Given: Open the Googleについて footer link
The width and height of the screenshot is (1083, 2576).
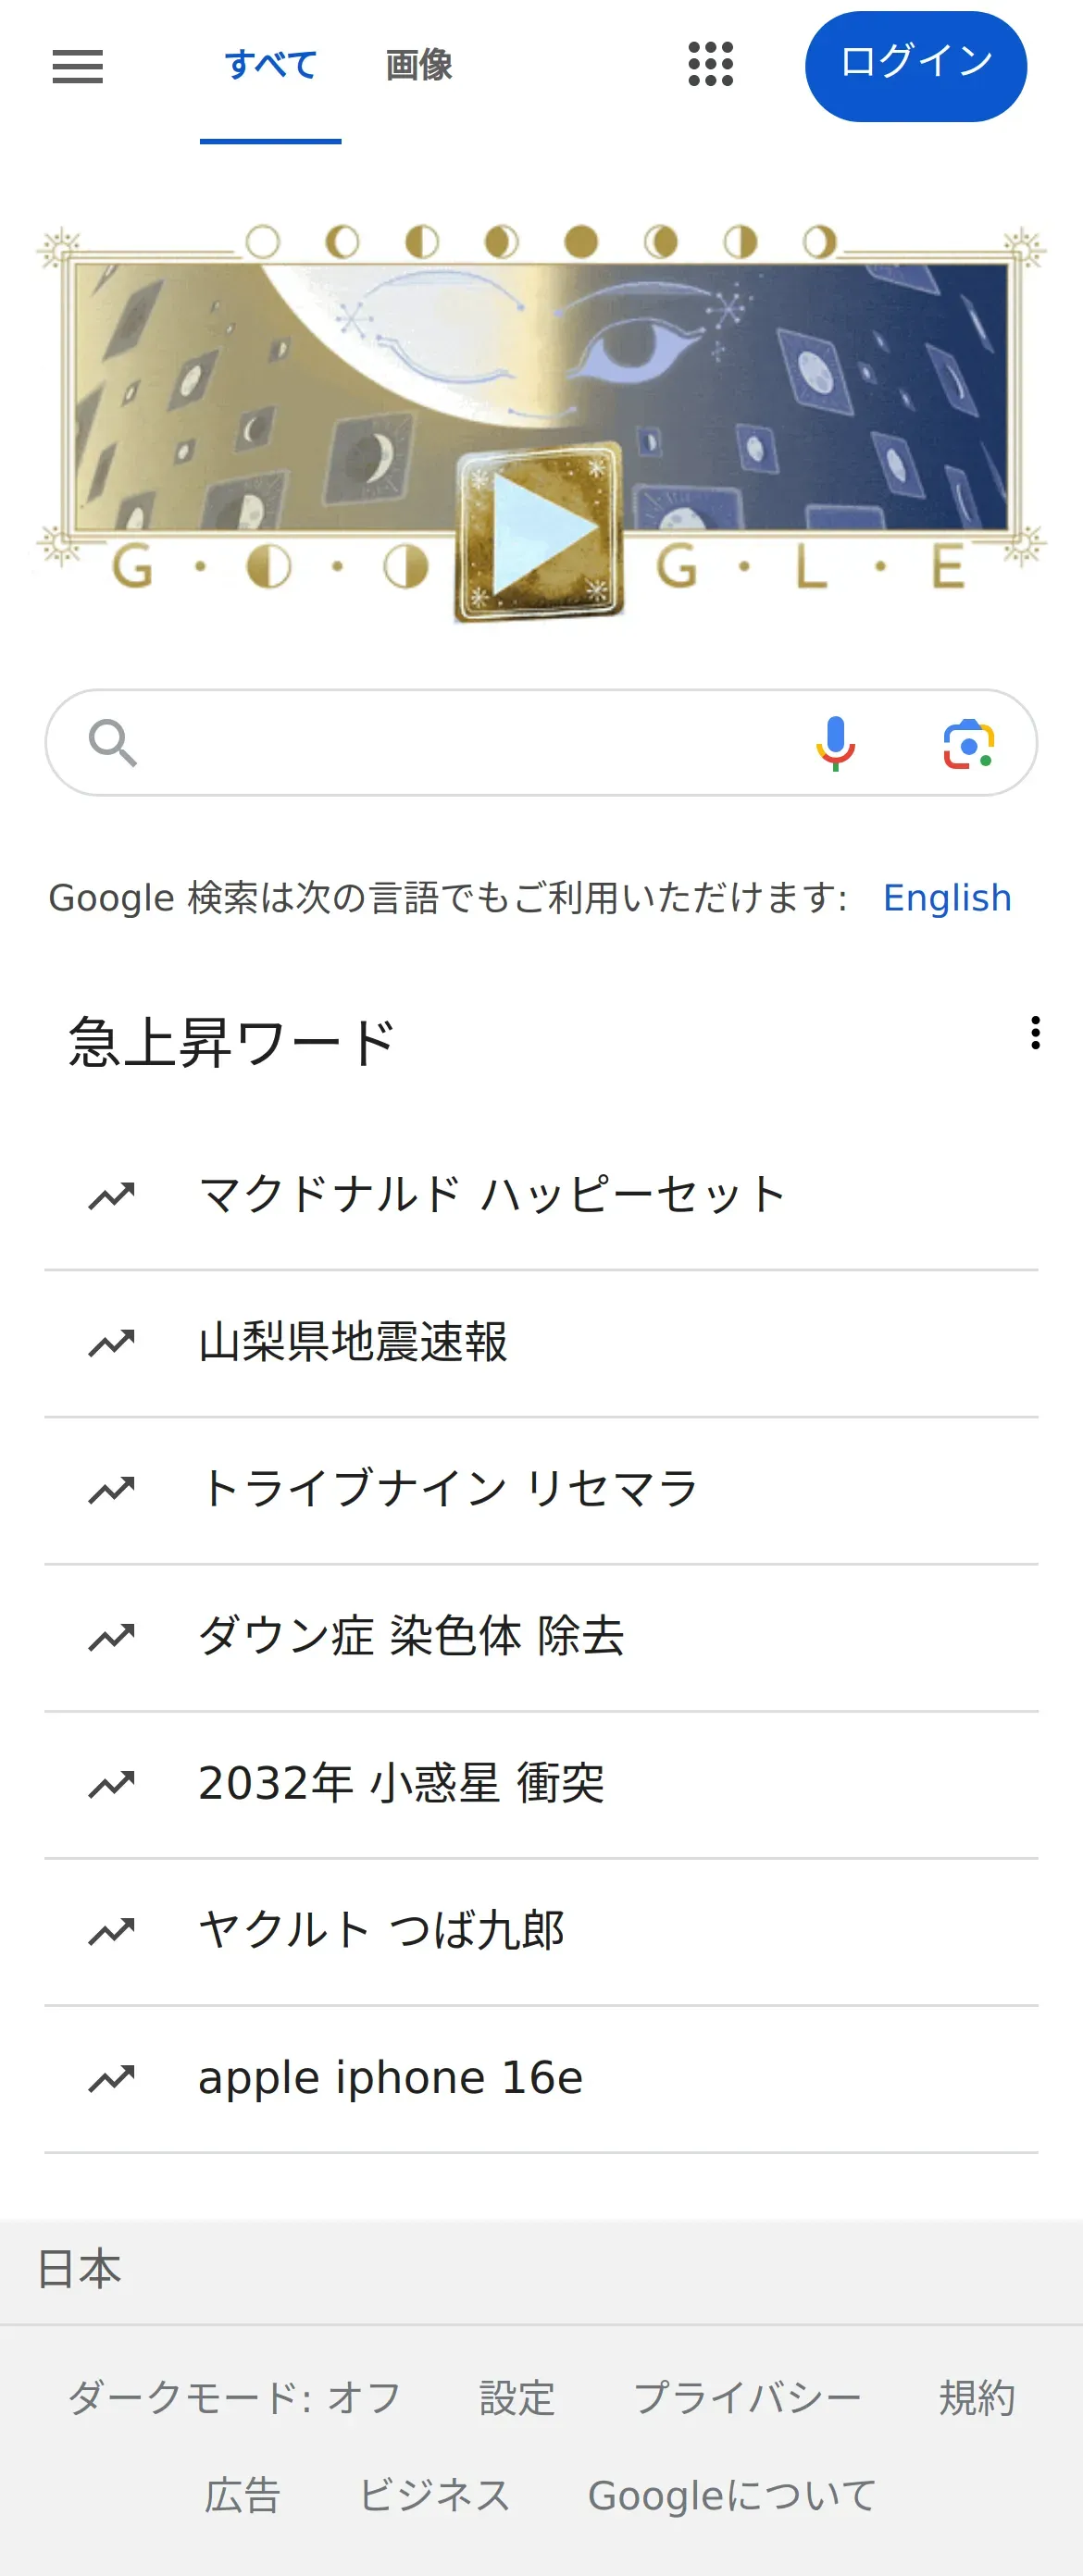Looking at the screenshot, I should click(732, 2495).
